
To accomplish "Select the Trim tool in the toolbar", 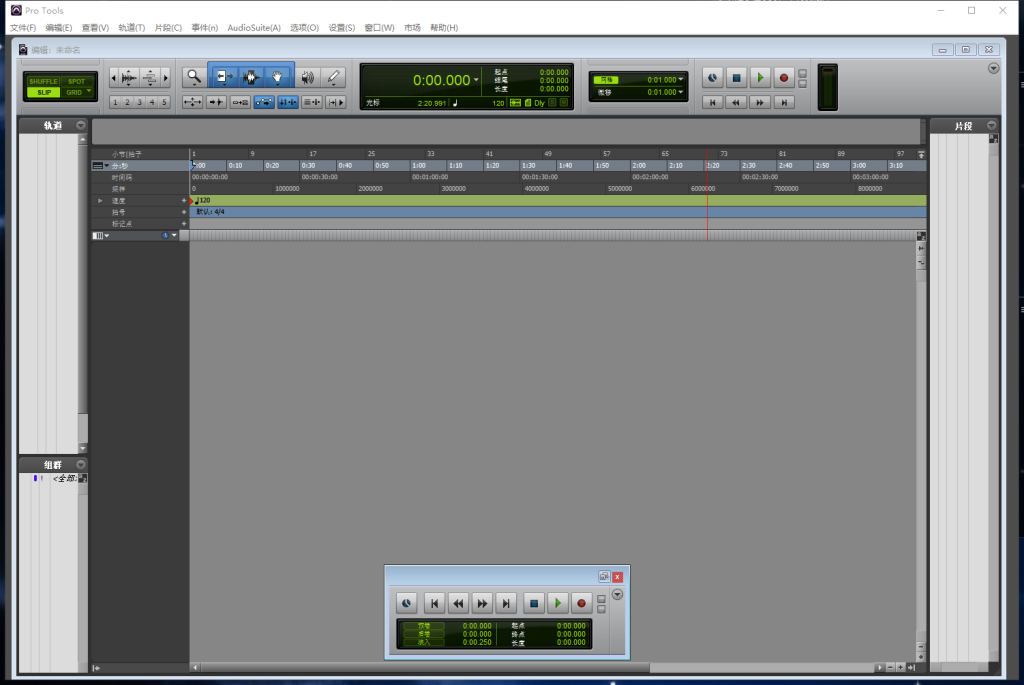I will click(224, 77).
